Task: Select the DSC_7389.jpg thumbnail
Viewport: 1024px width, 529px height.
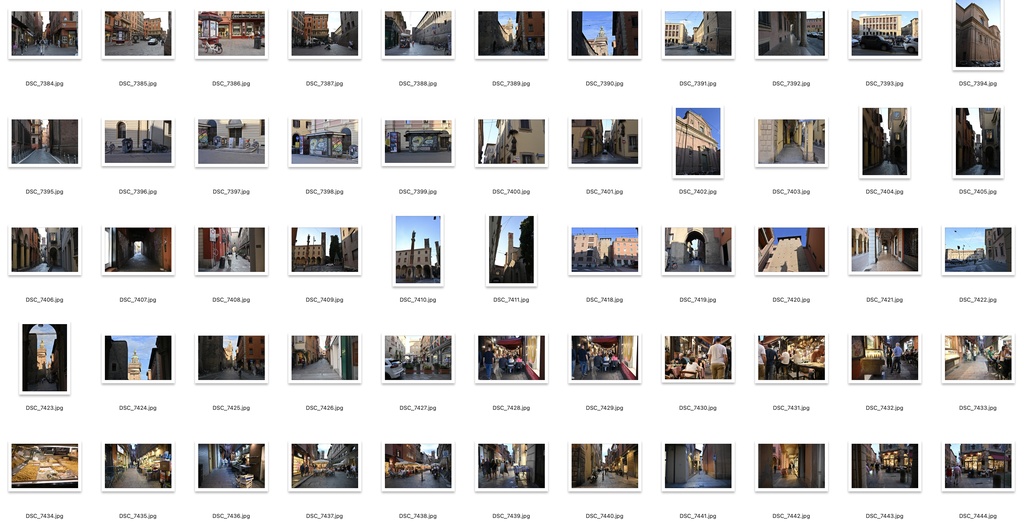Action: pos(511,33)
